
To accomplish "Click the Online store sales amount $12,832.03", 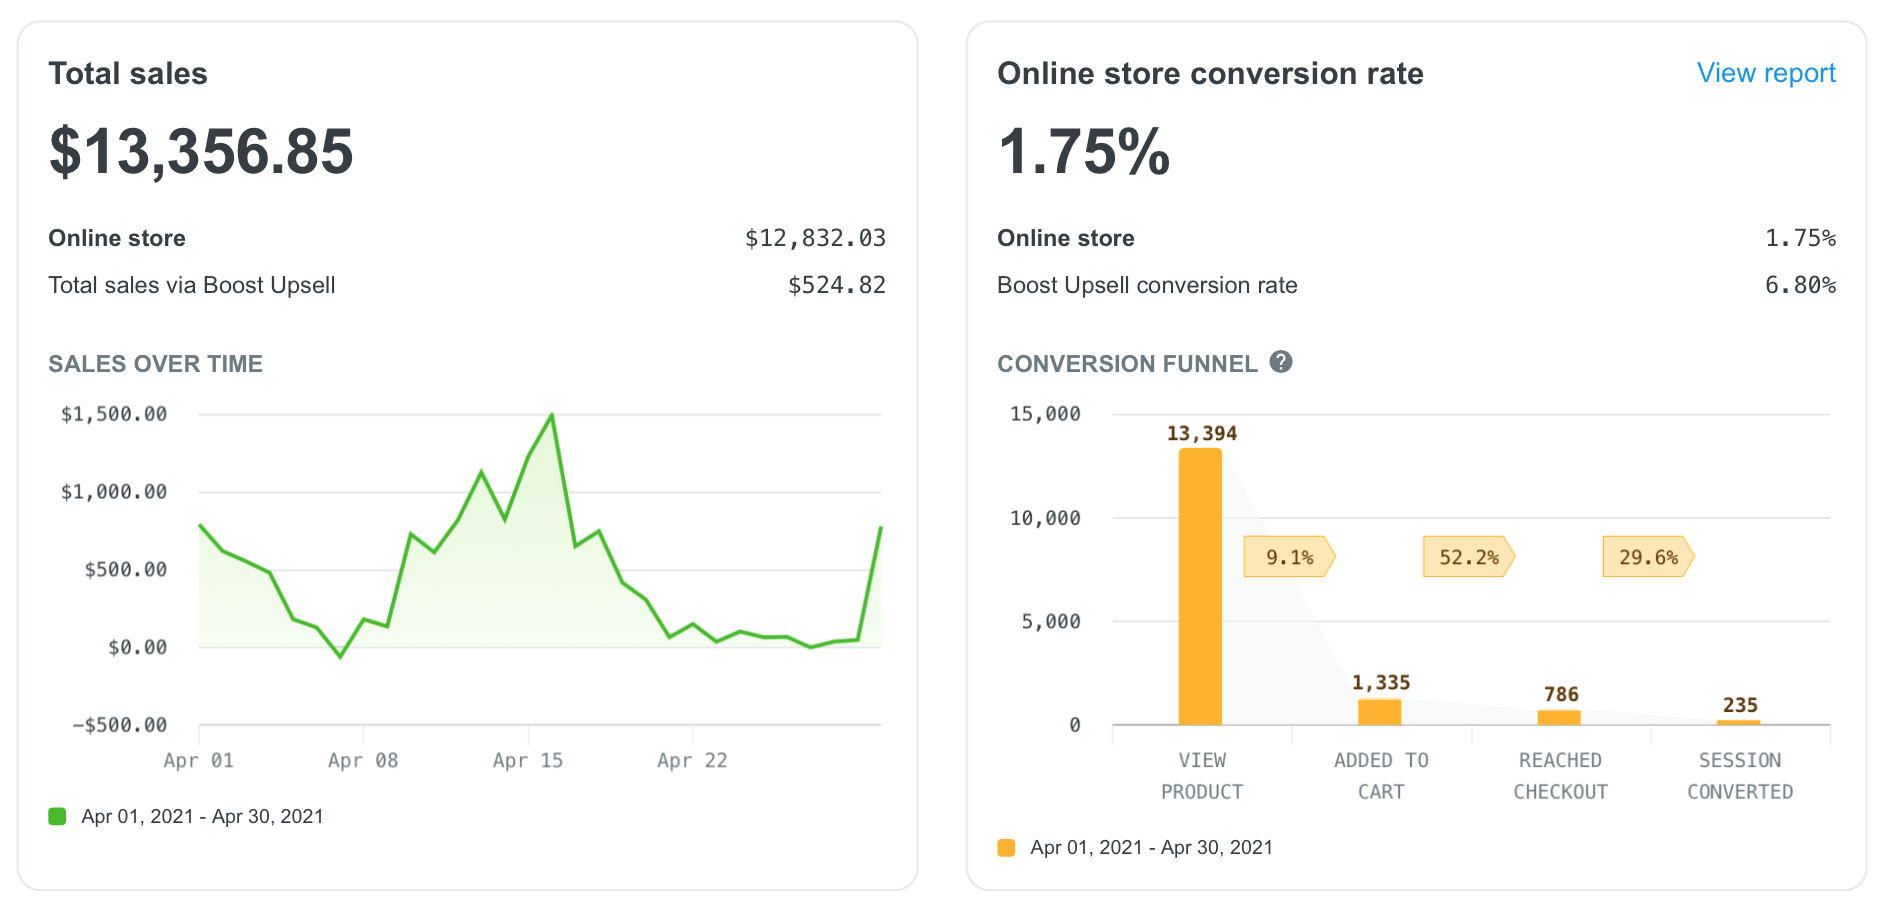I will (x=815, y=238).
